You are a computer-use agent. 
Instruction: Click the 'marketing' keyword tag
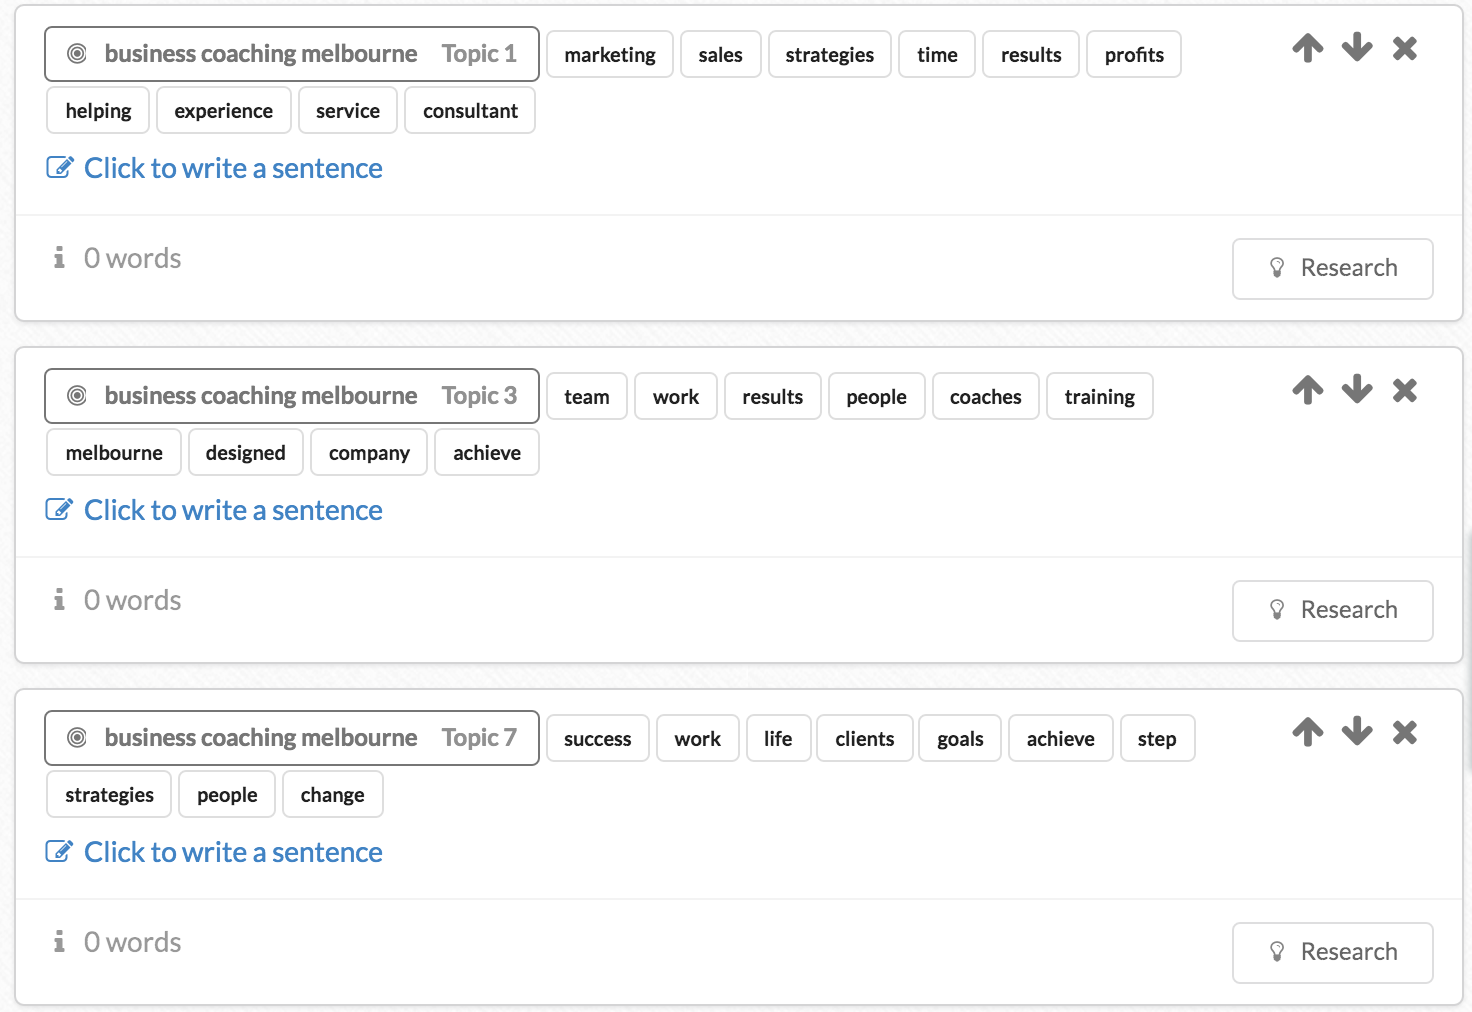(x=610, y=54)
